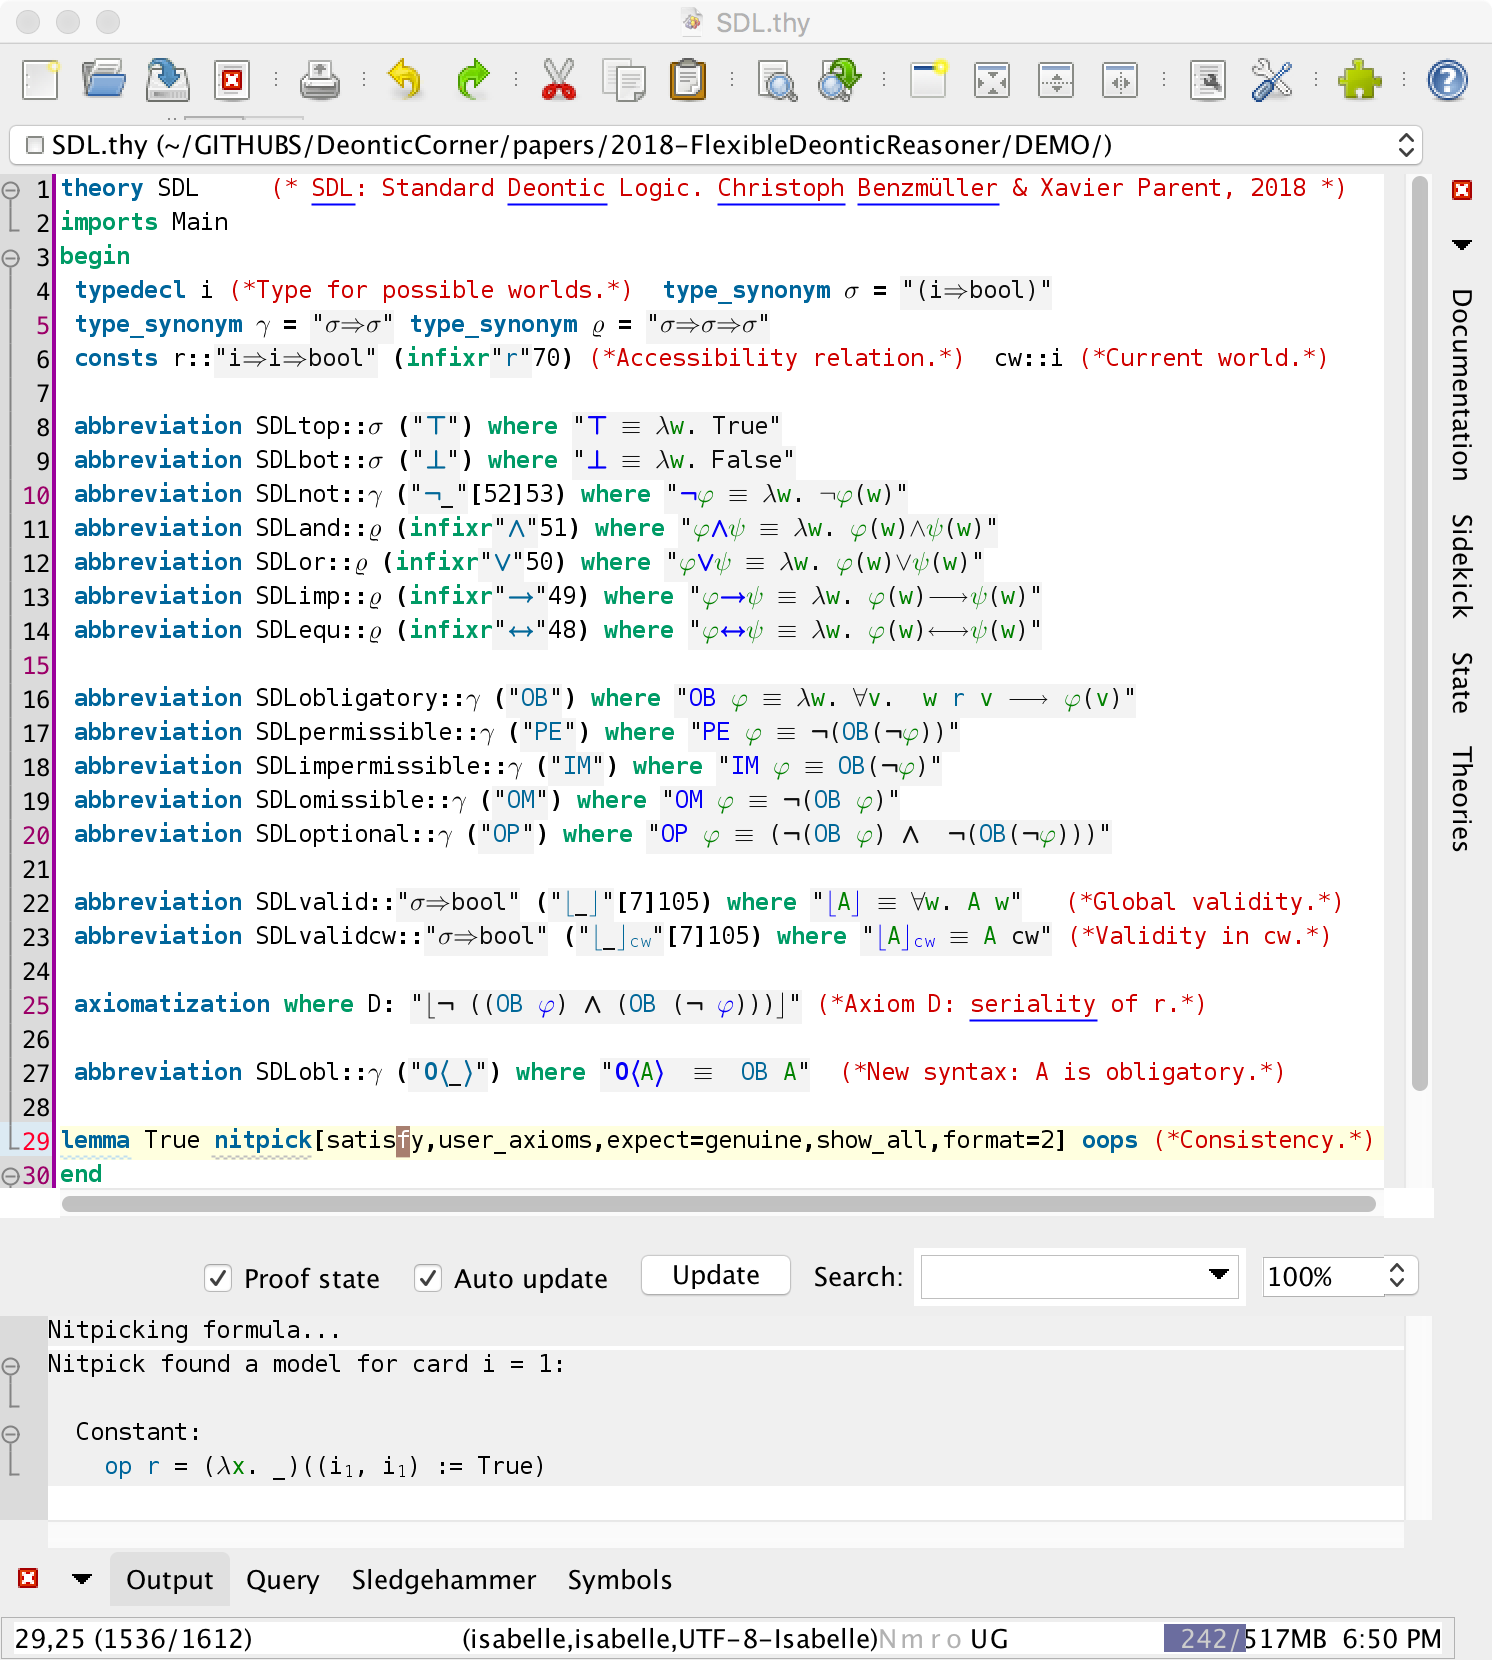Click the Save buffer icon
The image size is (1492, 1660).
[167, 80]
